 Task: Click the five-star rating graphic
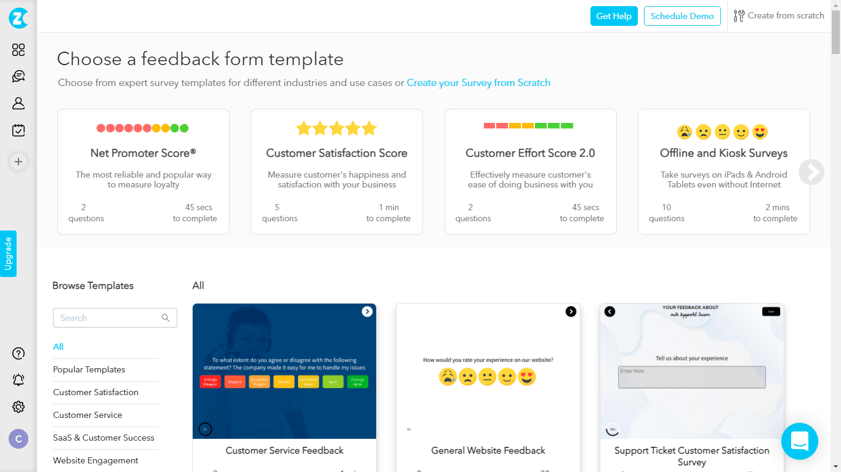pos(336,129)
